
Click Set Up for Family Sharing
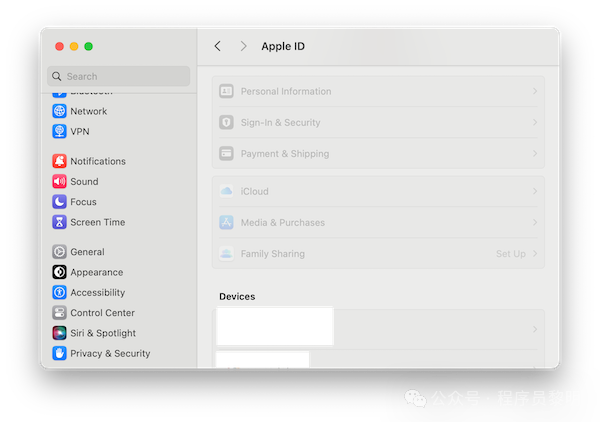[510, 254]
